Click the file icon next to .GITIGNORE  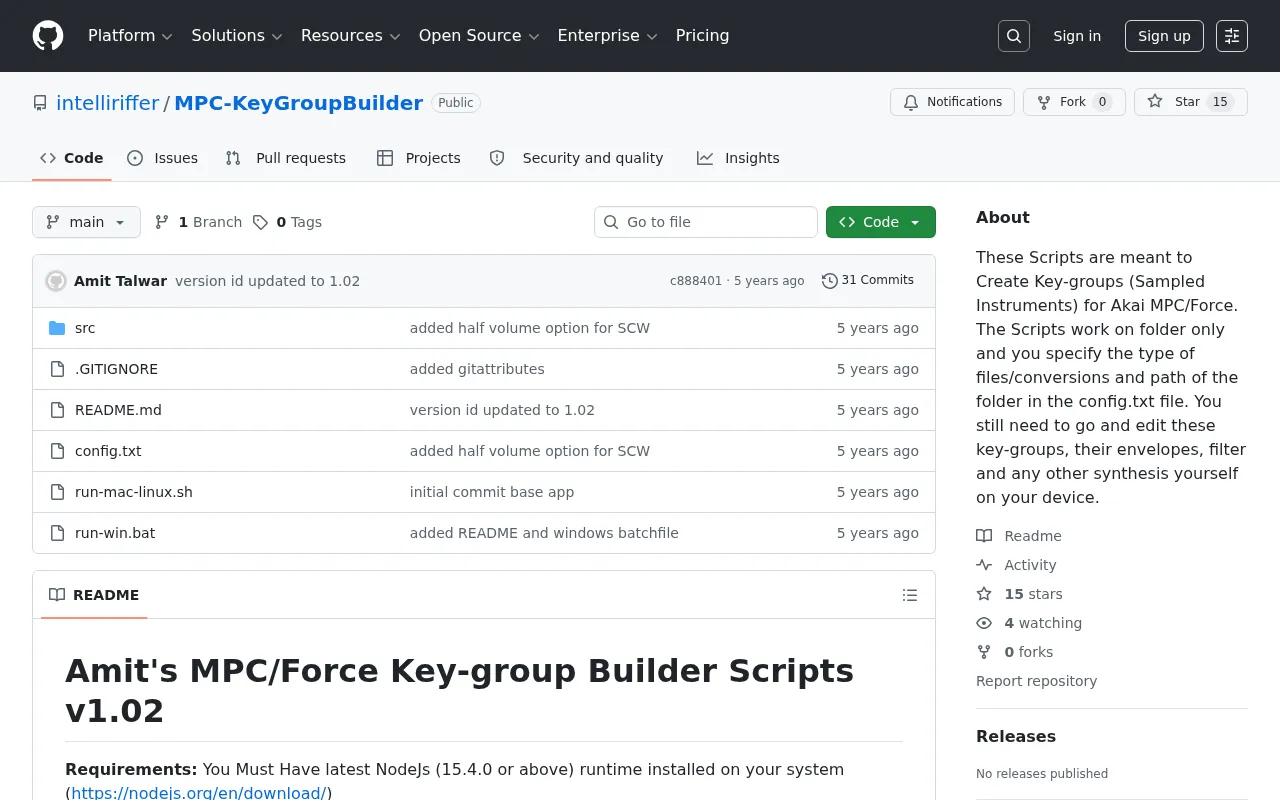tap(57, 369)
